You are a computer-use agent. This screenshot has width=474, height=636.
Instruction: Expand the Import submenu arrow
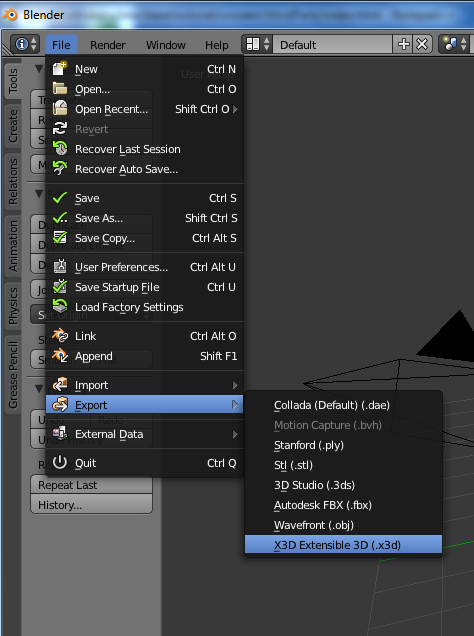tap(235, 385)
